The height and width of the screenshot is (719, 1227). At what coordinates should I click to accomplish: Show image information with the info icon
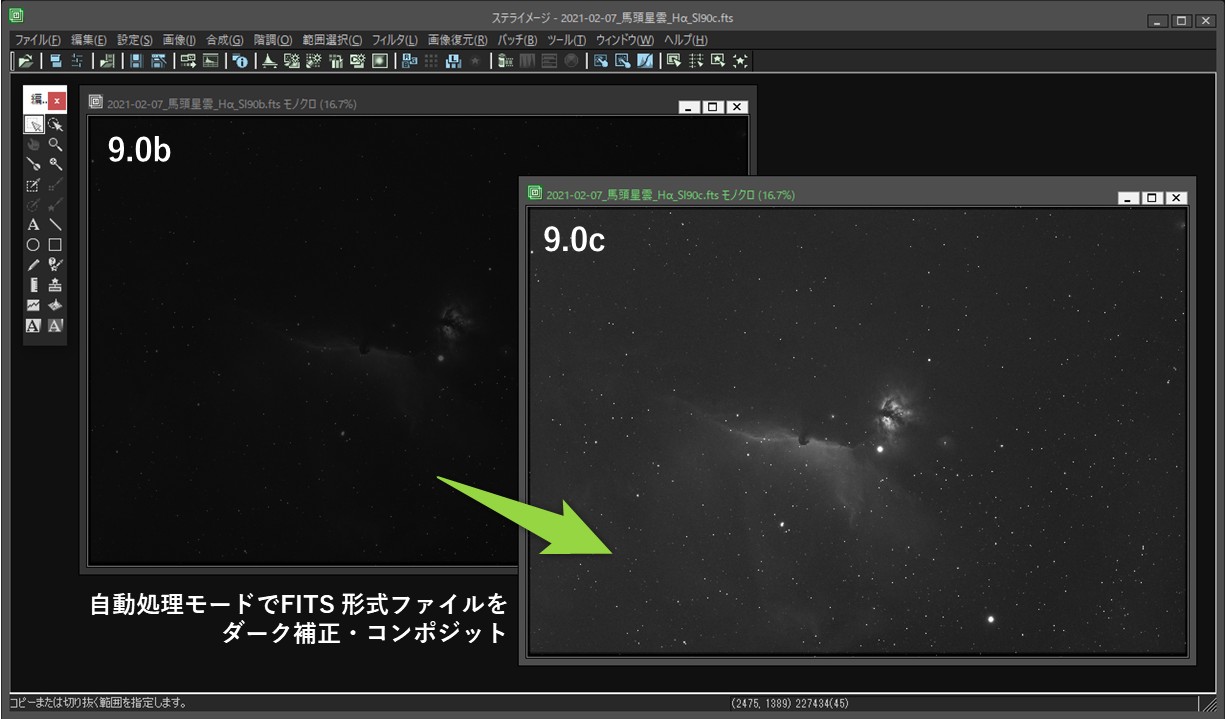[239, 61]
